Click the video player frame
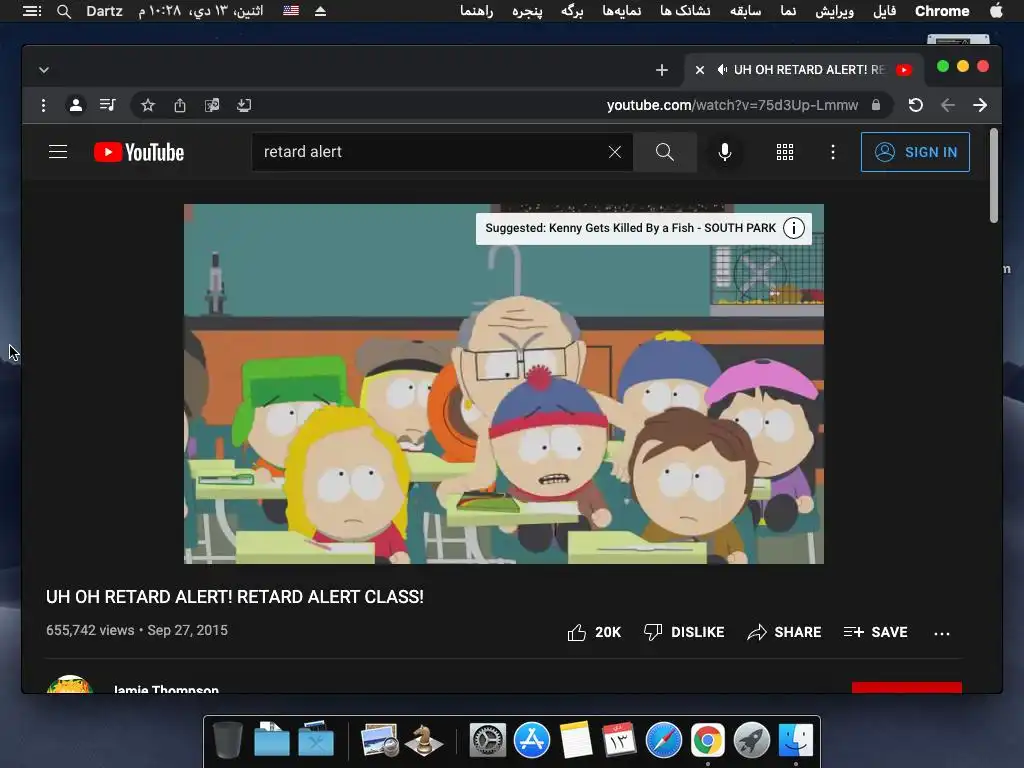The image size is (1024, 768). pos(504,384)
